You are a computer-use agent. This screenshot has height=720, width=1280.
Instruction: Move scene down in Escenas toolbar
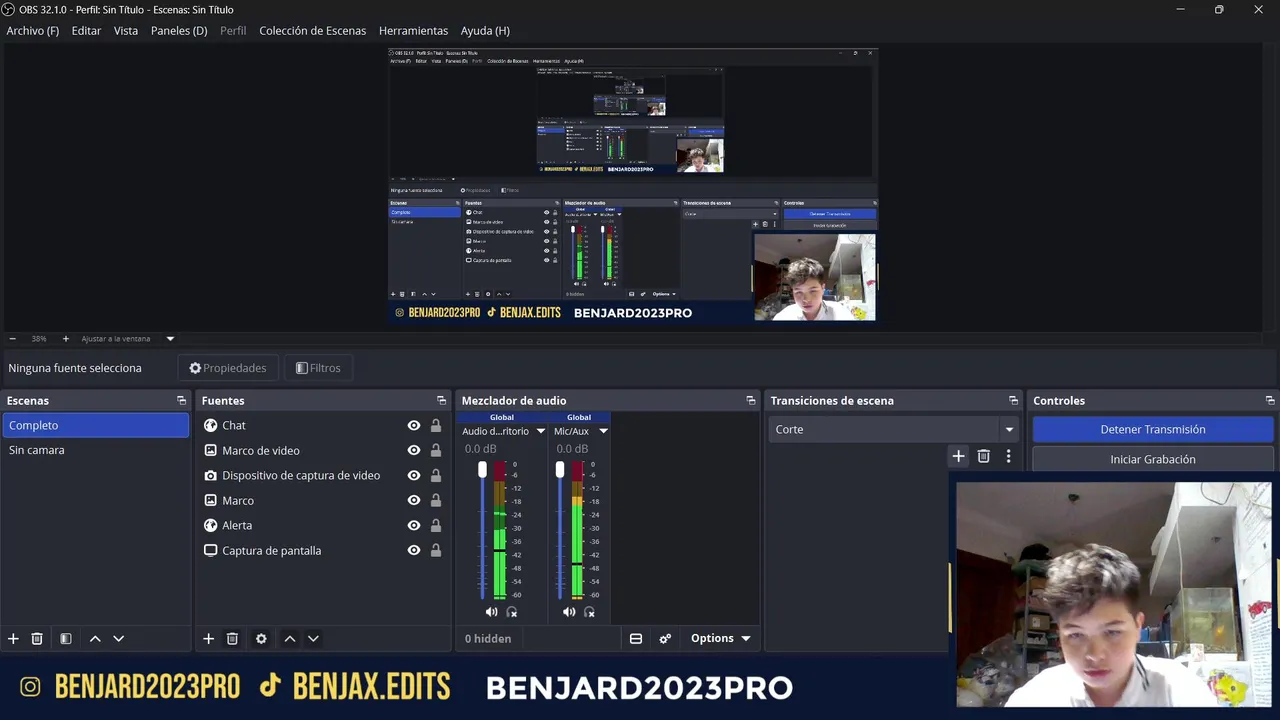point(118,638)
